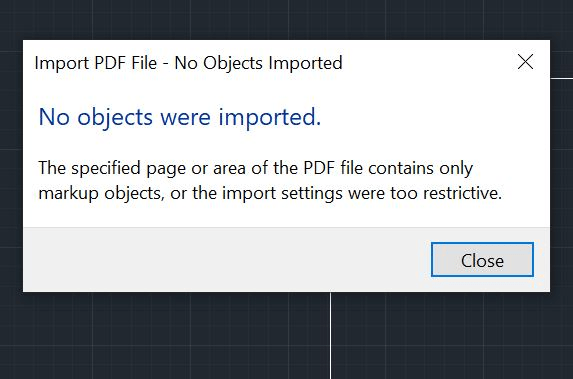This screenshot has width=573, height=379.
Task: Click the words PDF file in message body
Action: coord(333,168)
